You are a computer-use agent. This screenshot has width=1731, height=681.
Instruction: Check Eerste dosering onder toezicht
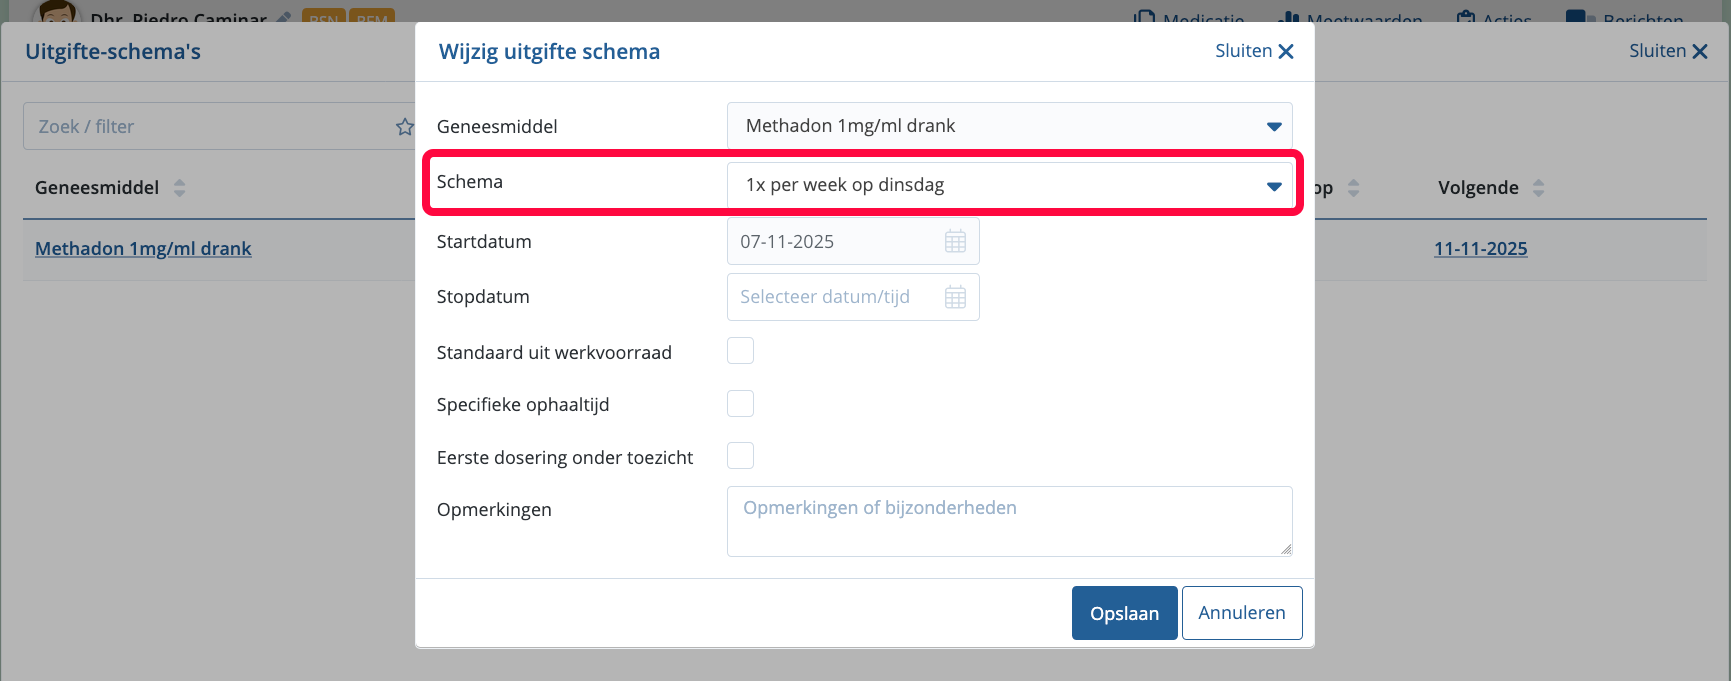click(740, 456)
